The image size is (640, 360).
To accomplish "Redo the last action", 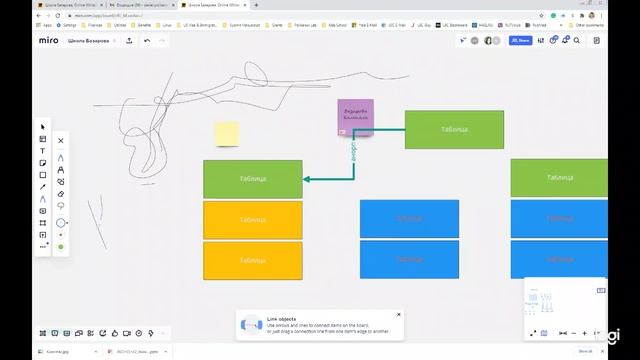I will 162,40.
